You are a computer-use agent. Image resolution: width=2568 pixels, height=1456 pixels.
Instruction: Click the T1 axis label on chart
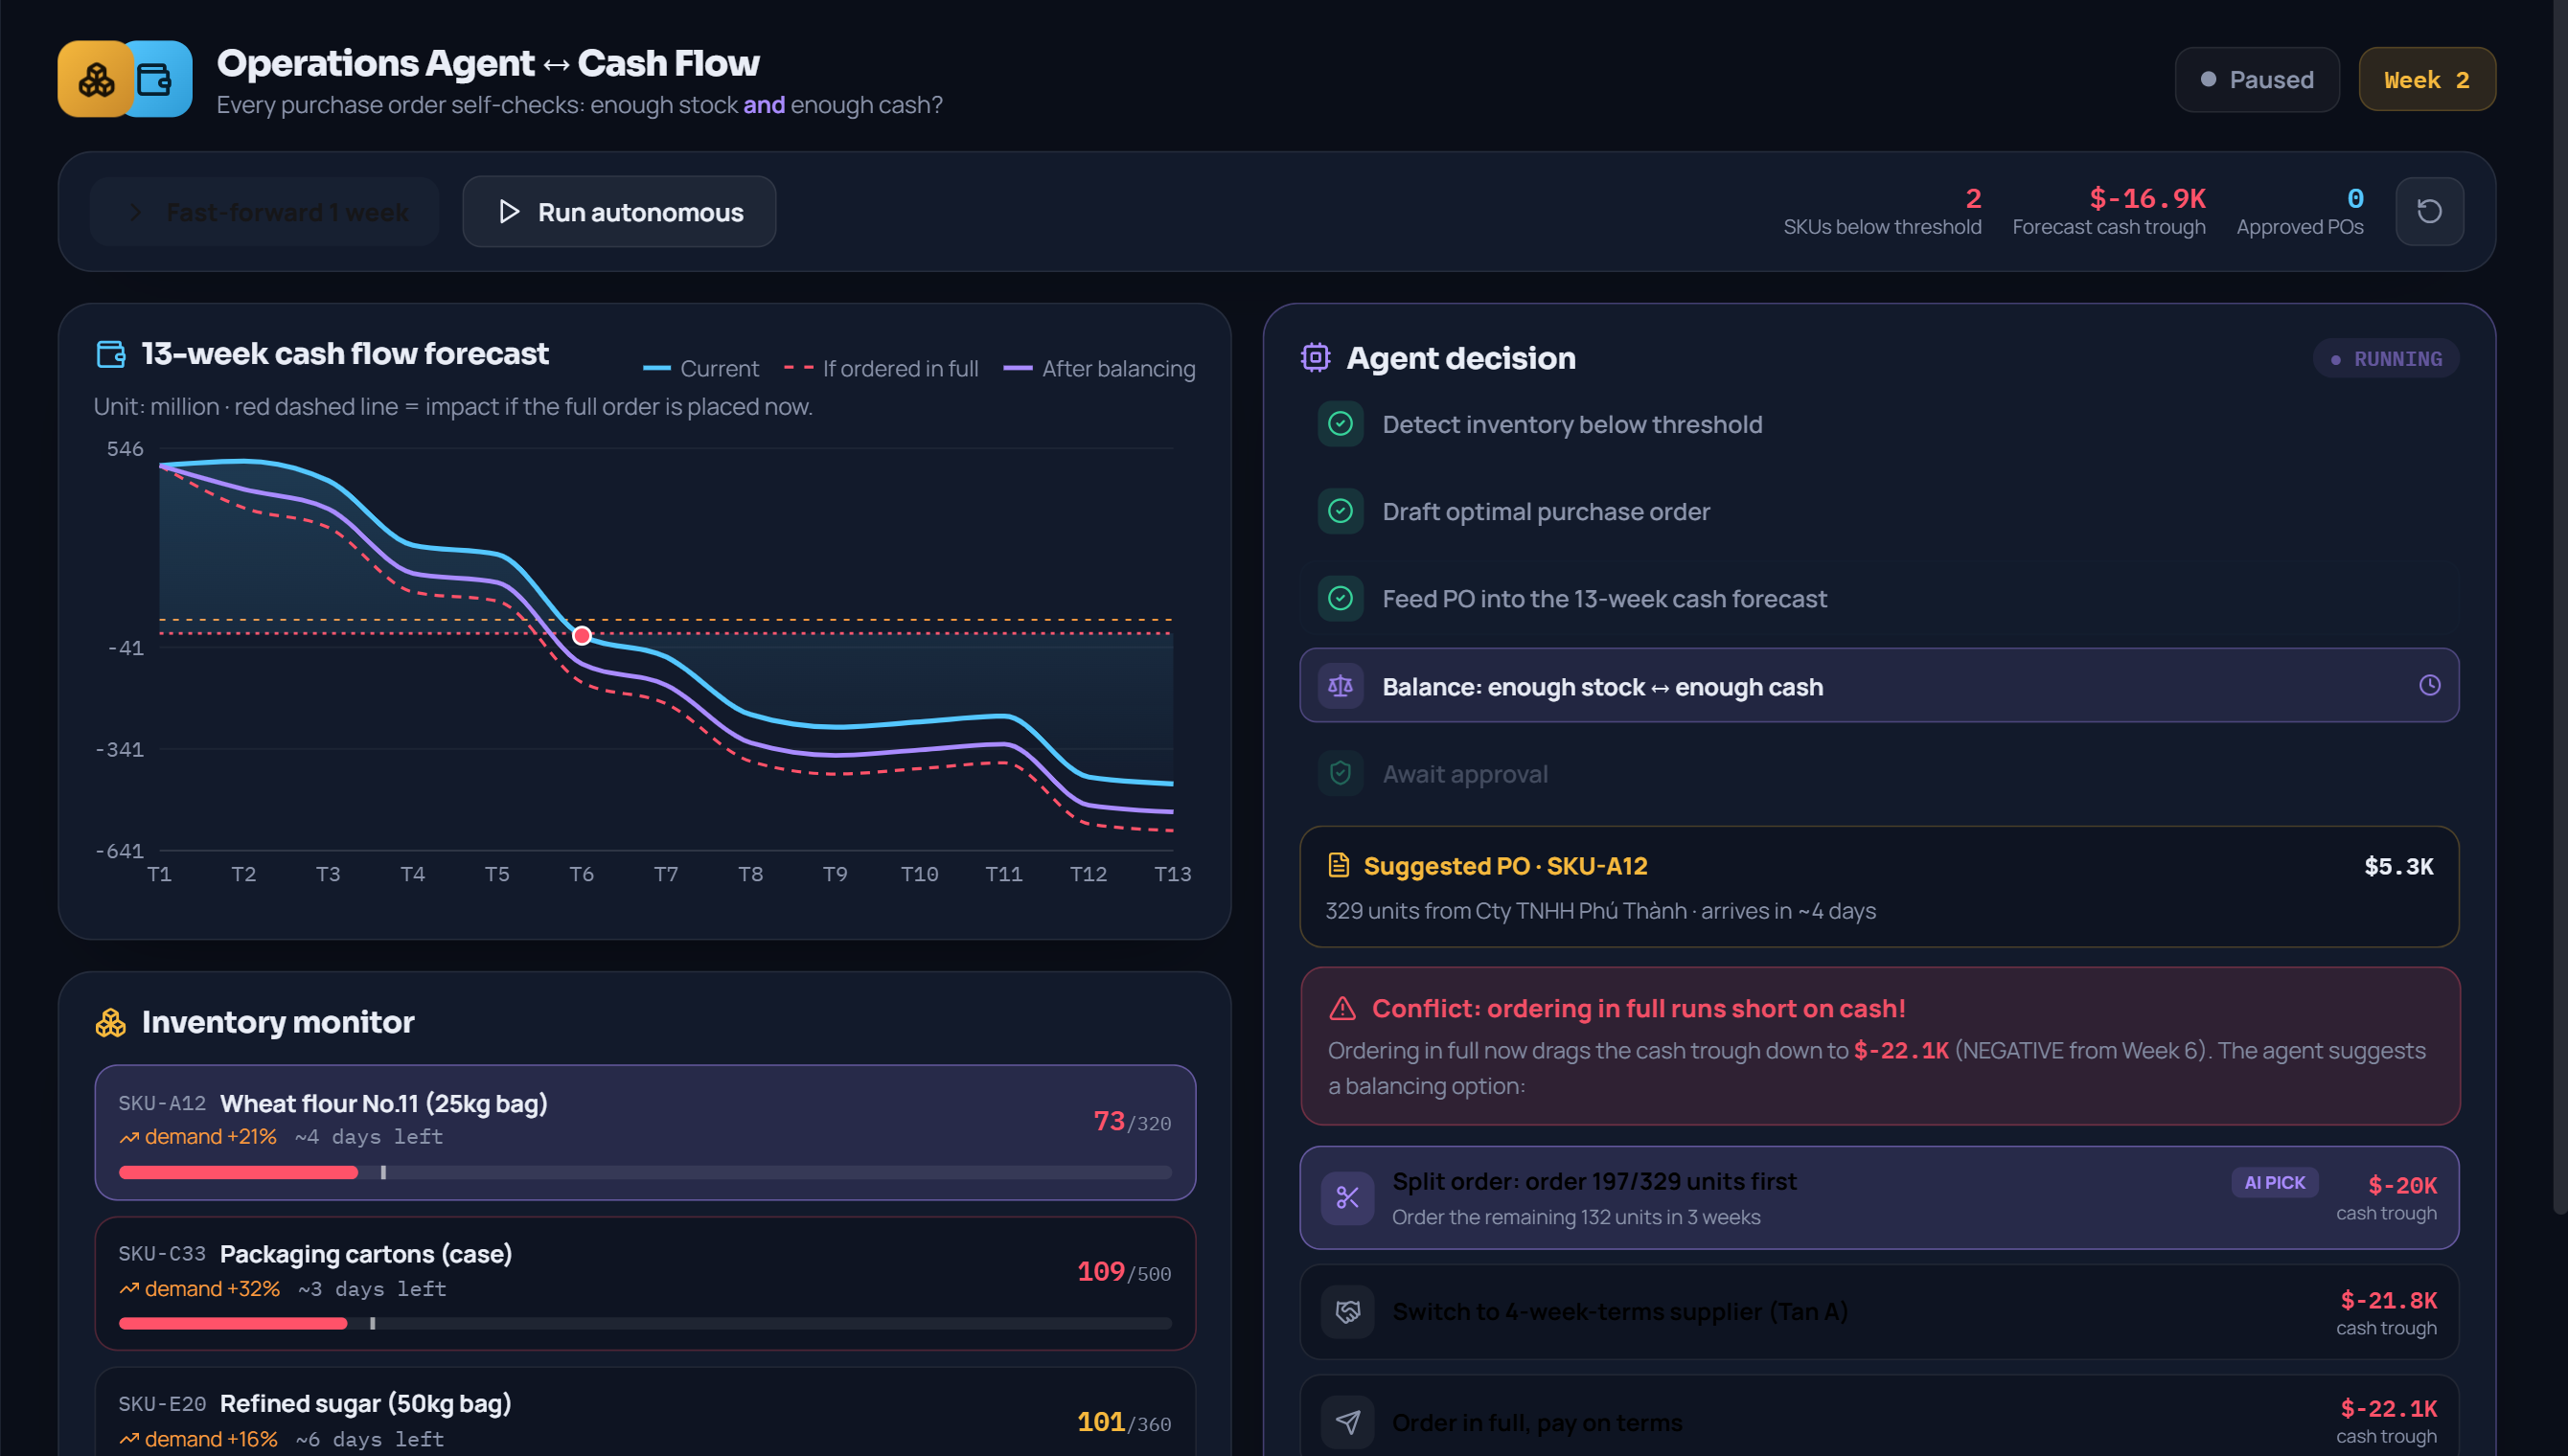[159, 874]
